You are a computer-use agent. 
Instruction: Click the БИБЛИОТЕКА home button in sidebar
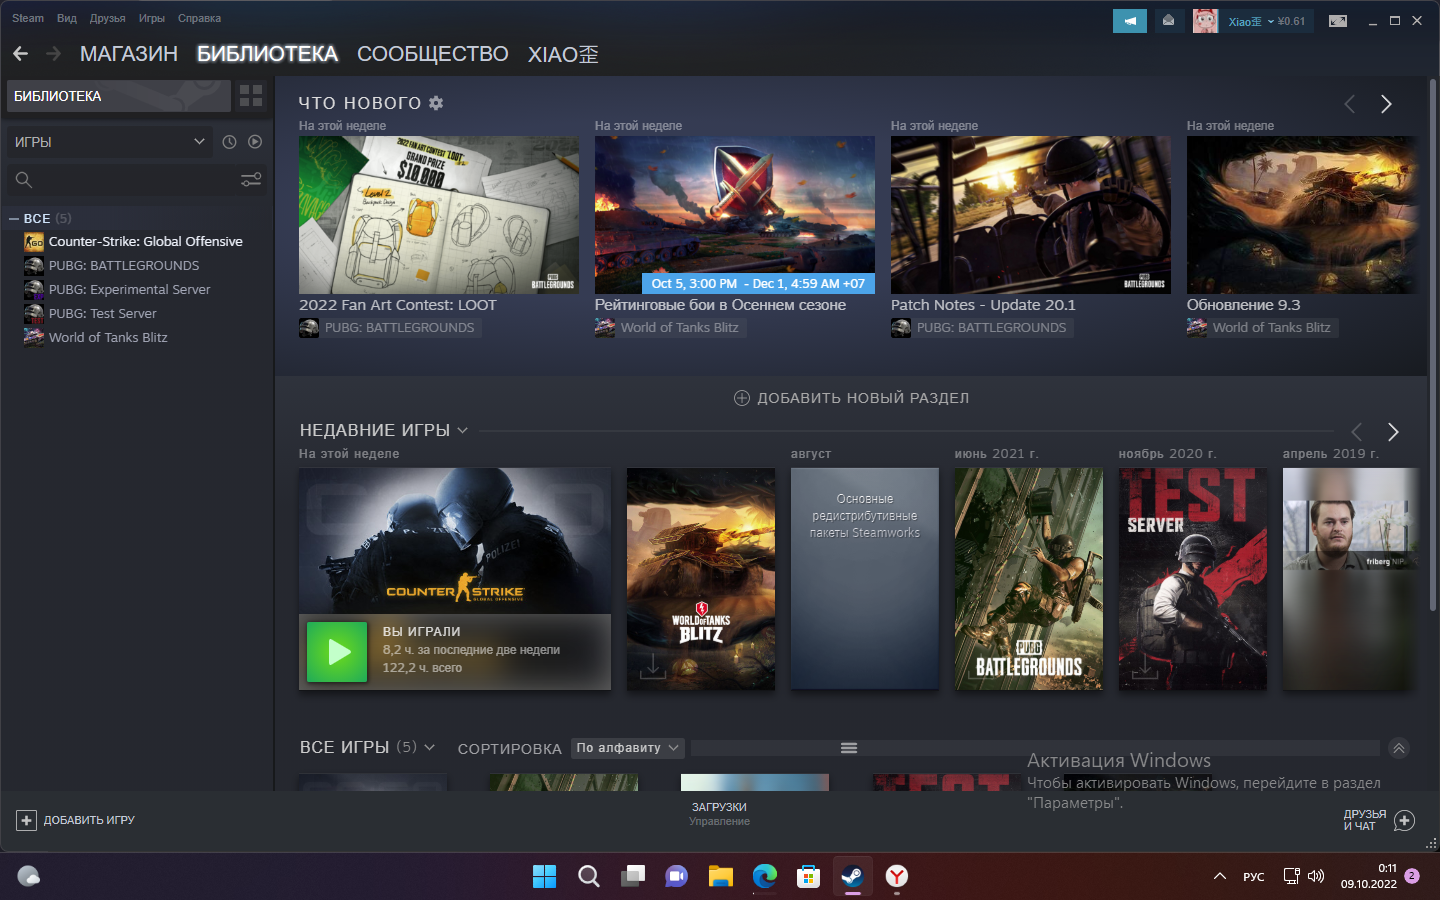tap(119, 96)
